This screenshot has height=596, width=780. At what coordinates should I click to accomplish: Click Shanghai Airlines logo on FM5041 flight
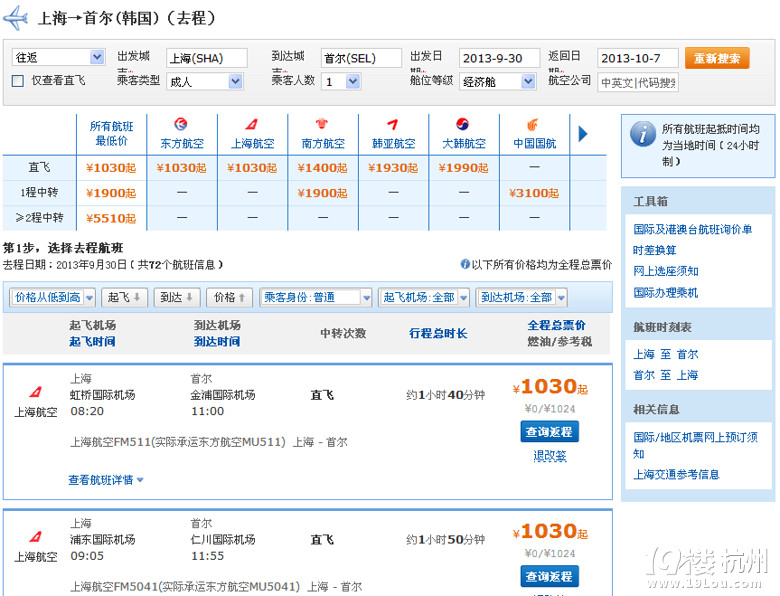(36, 537)
